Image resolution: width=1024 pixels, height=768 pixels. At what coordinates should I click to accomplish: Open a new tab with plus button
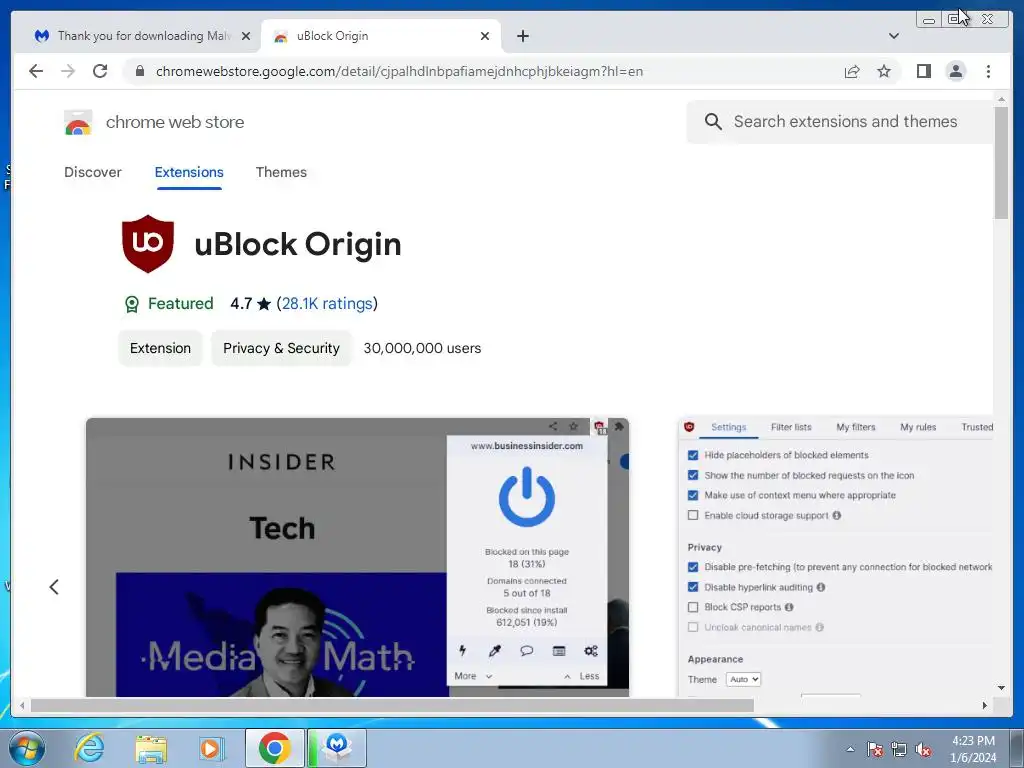click(522, 36)
